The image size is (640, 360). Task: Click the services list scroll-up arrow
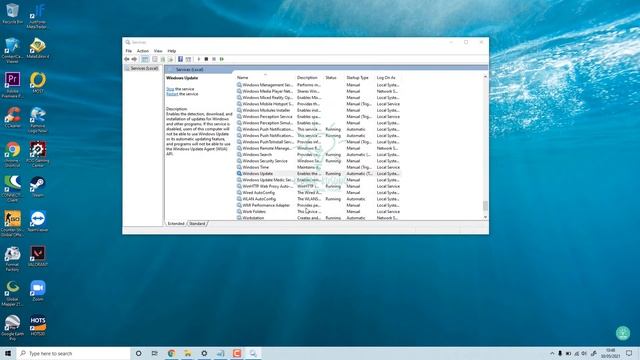coord(485,77)
